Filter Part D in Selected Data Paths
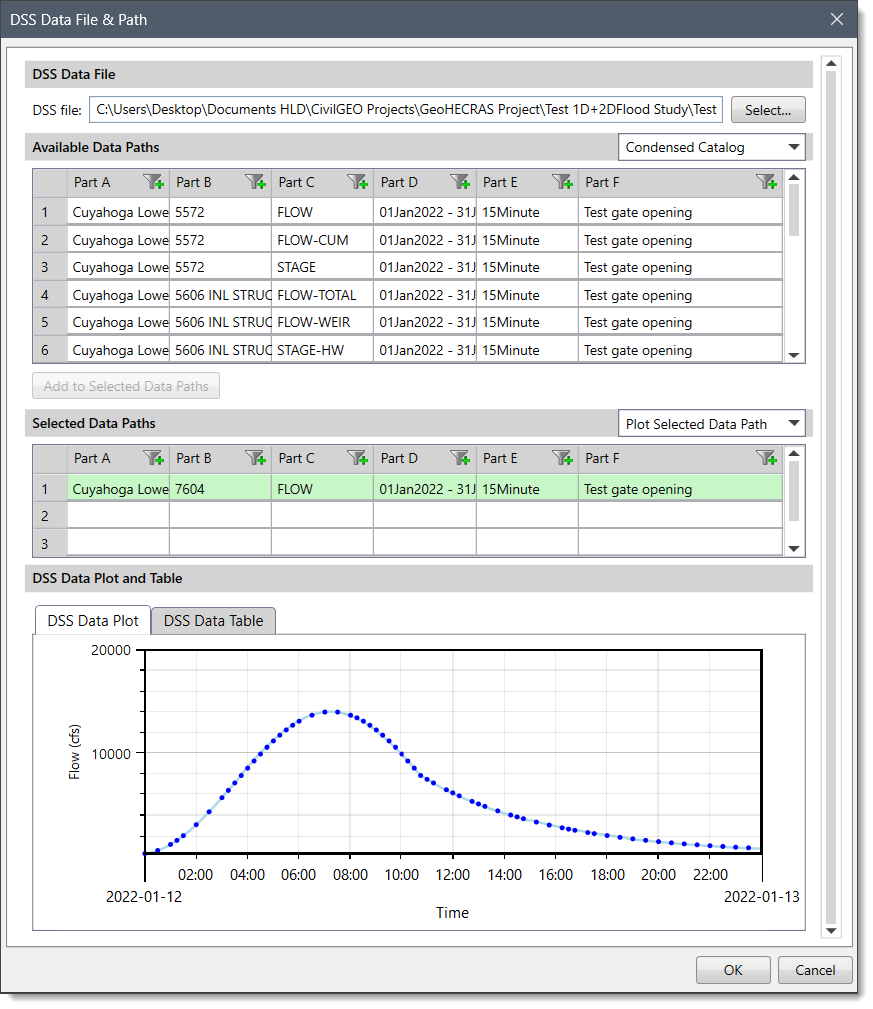 (460, 458)
